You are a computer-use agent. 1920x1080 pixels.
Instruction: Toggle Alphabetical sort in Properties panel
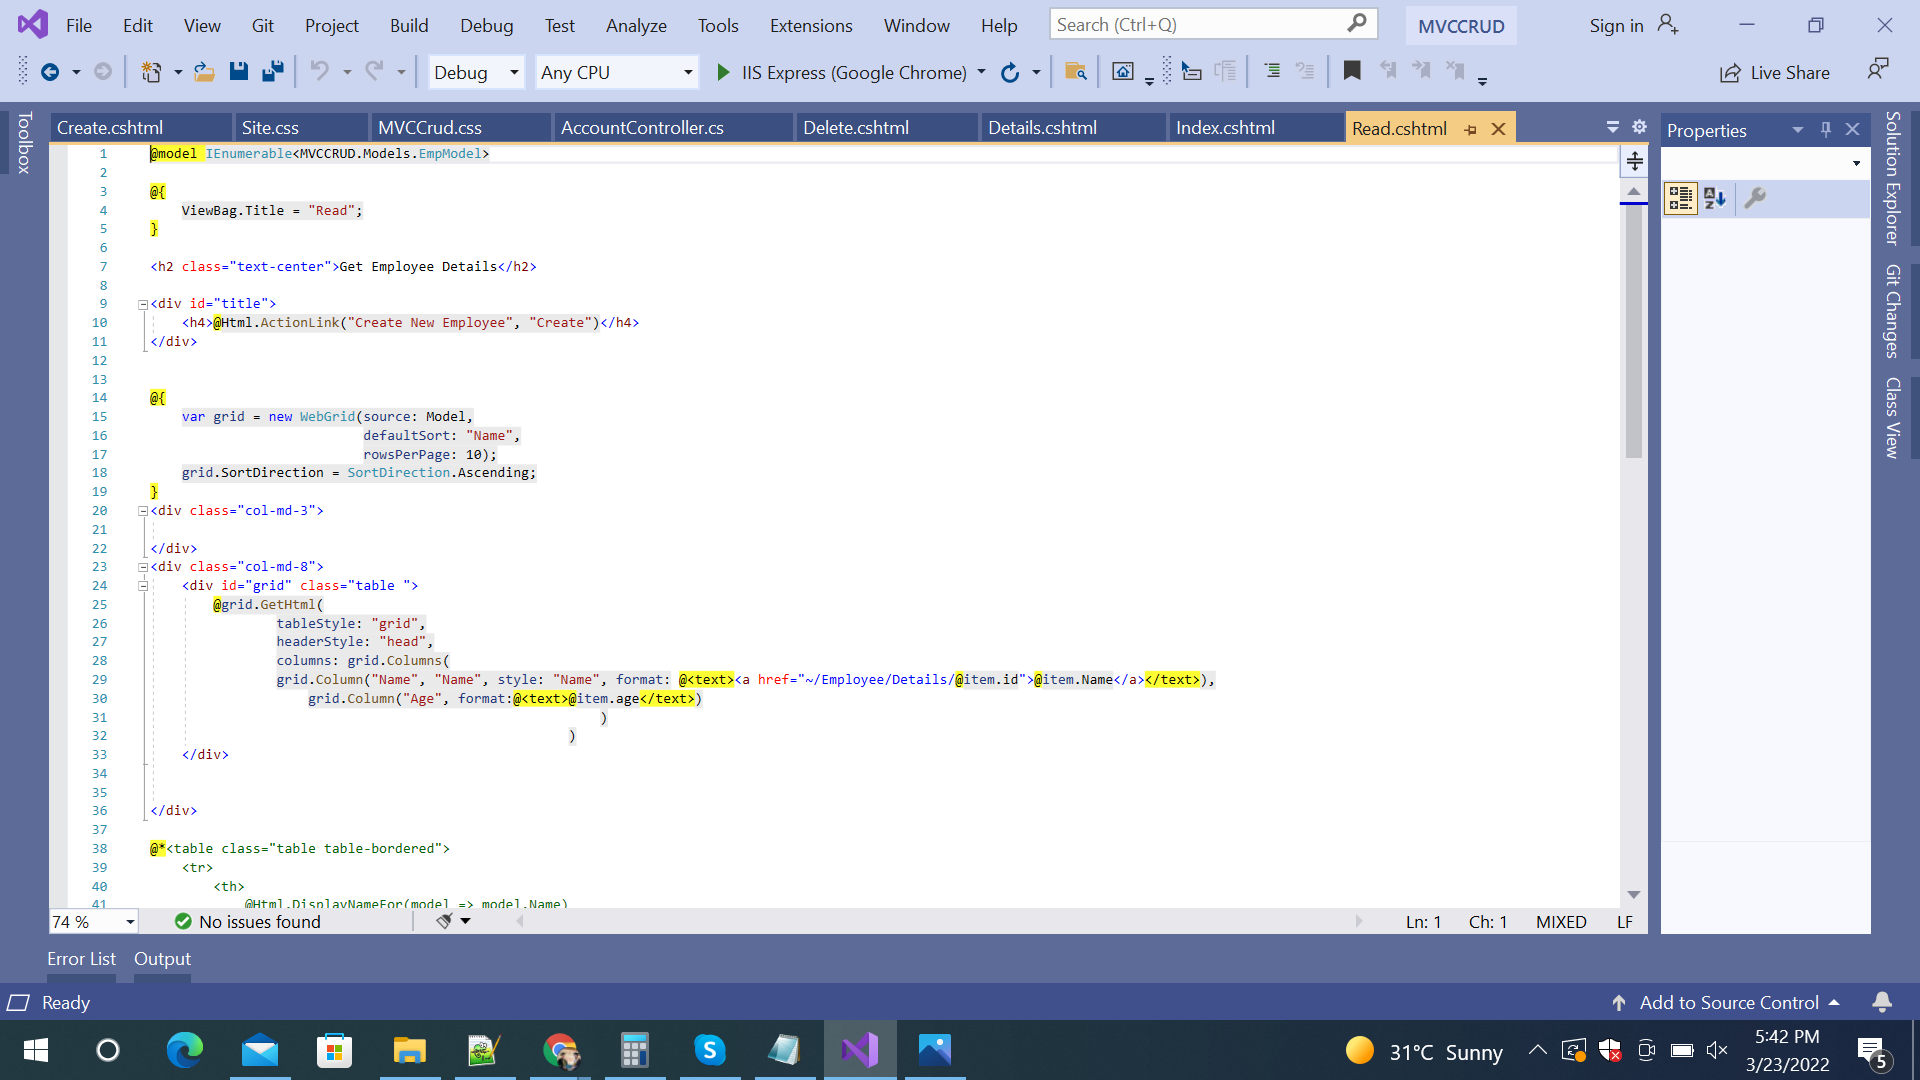coord(1715,198)
